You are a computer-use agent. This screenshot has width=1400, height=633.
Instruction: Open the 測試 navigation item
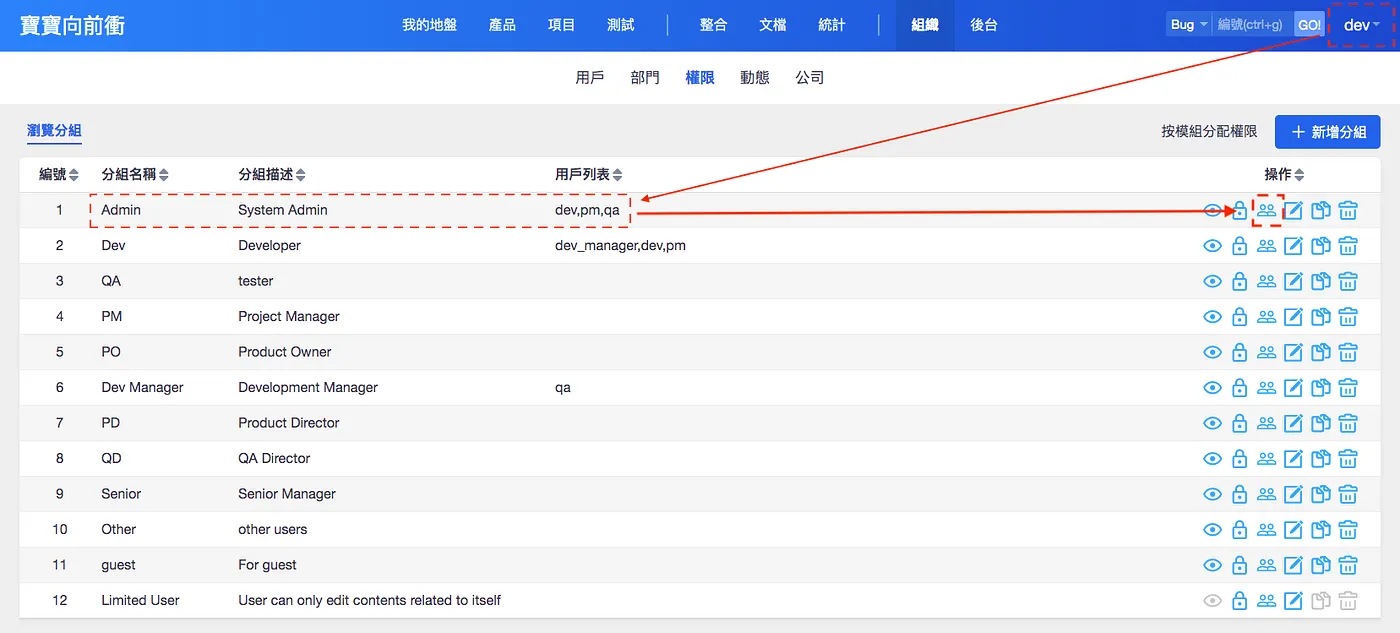tap(621, 25)
